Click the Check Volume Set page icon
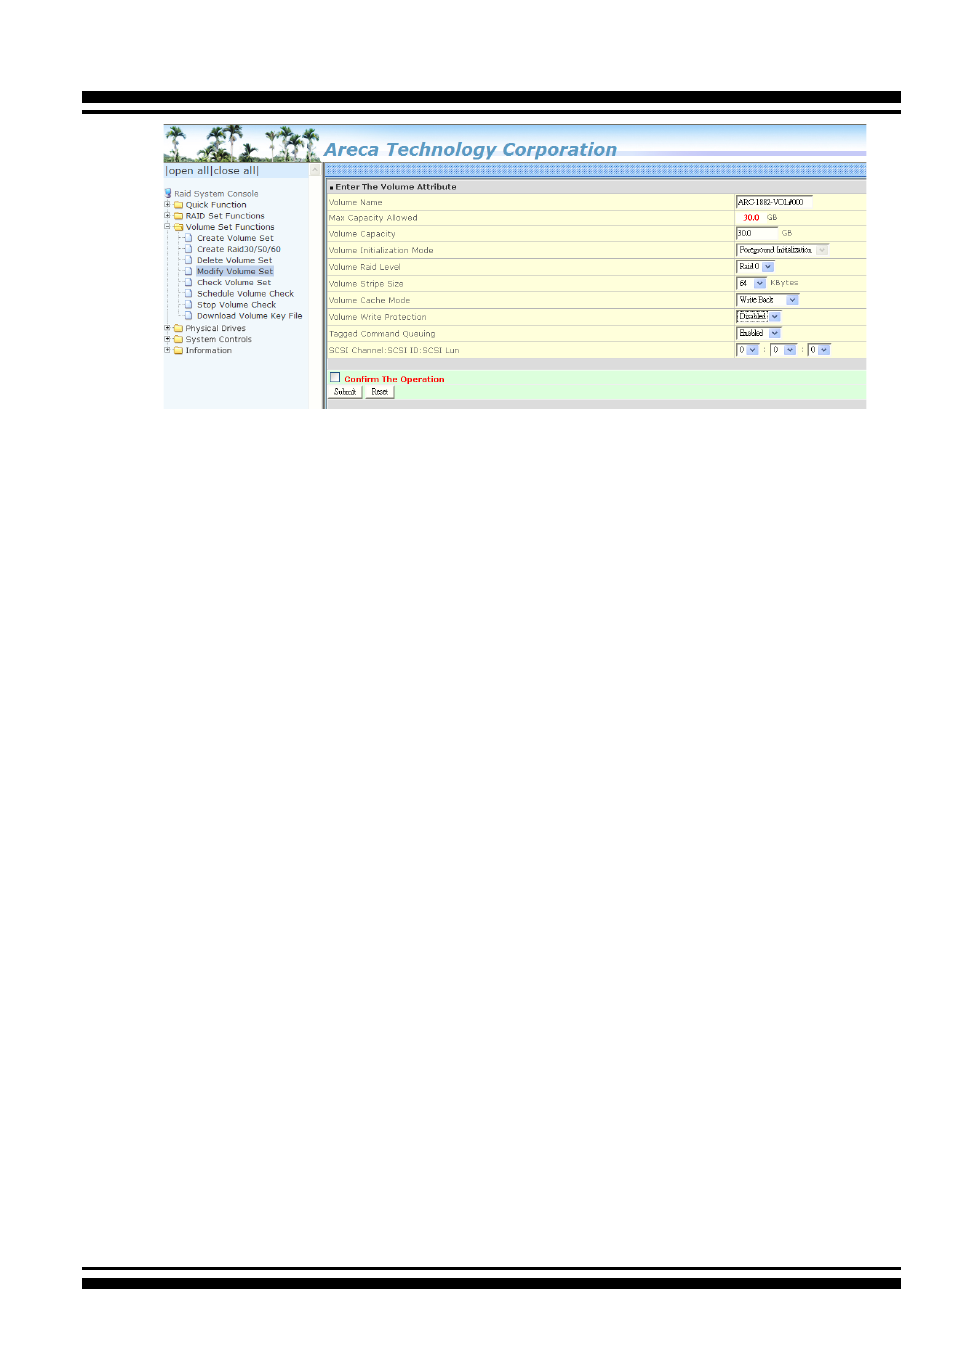The height and width of the screenshot is (1354, 954). 189,282
